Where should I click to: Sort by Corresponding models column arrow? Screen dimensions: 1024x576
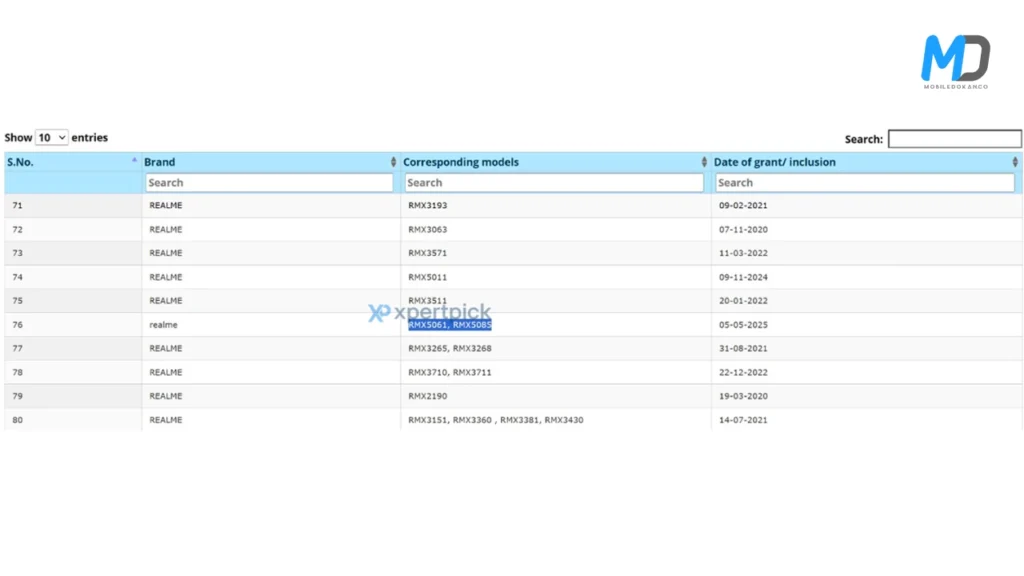pos(704,162)
